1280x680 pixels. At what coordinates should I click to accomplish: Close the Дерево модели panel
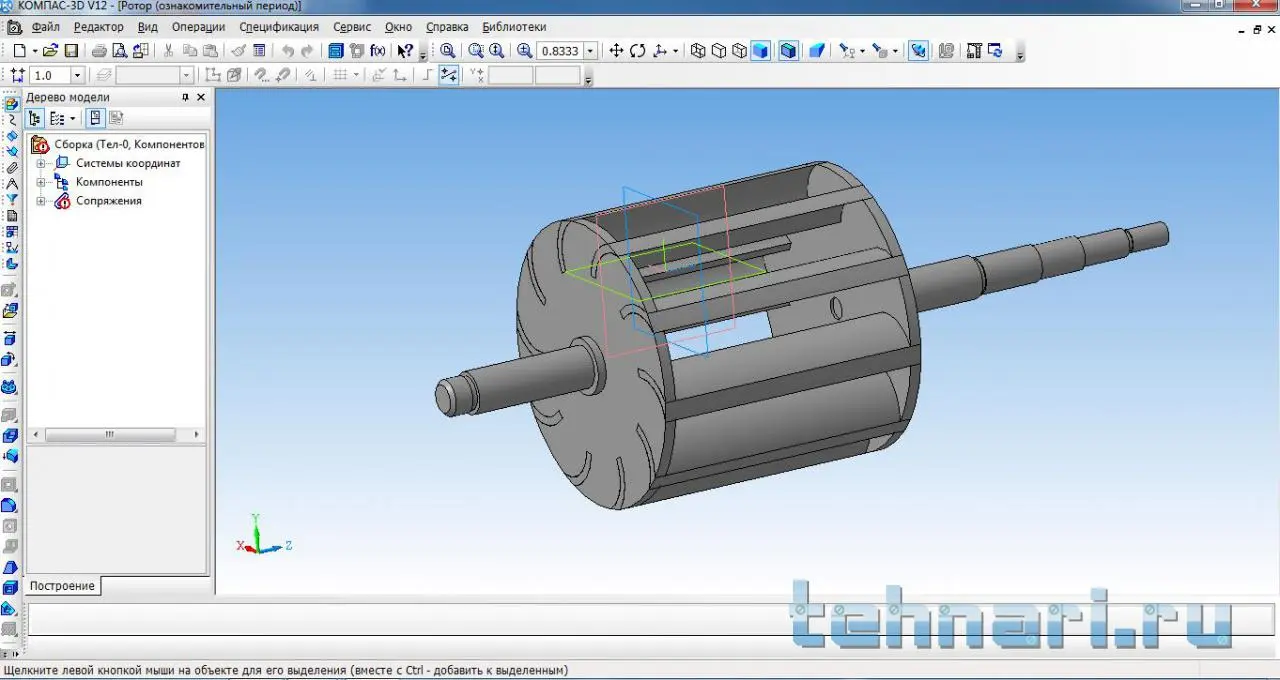tap(201, 97)
